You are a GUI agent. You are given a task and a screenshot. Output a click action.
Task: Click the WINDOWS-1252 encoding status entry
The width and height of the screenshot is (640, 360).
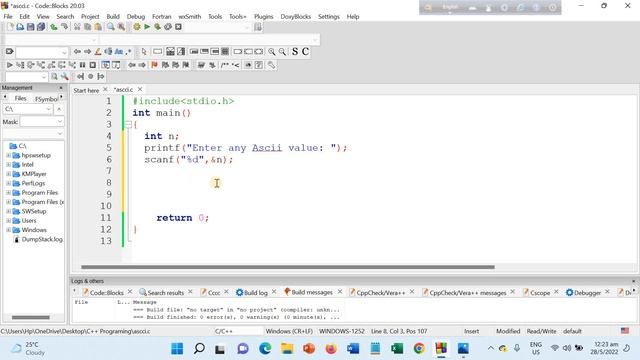click(x=342, y=331)
